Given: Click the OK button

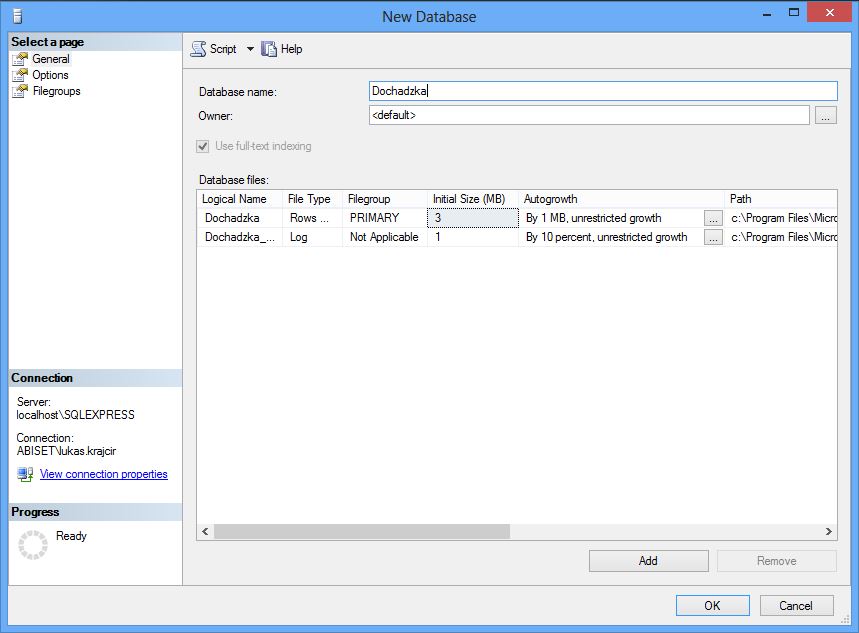Looking at the screenshot, I should (713, 606).
